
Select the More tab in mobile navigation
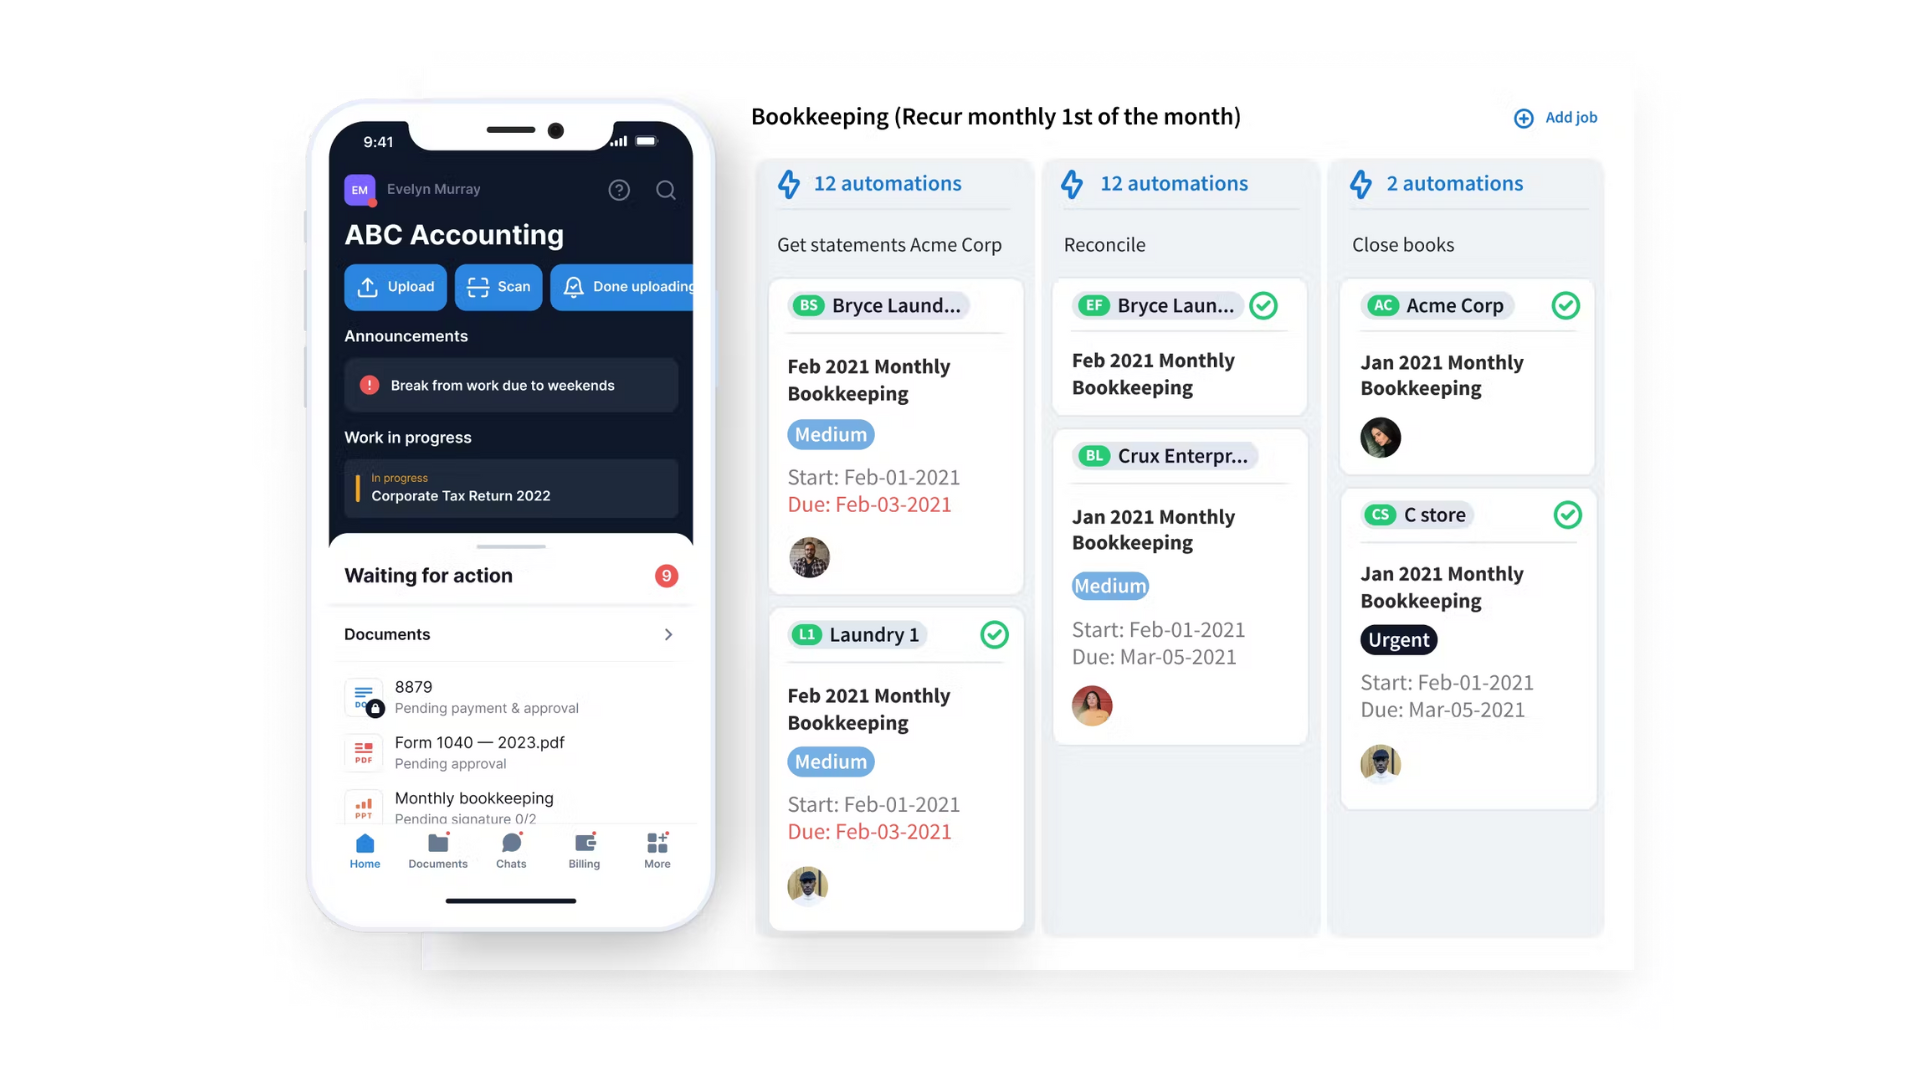657,849
